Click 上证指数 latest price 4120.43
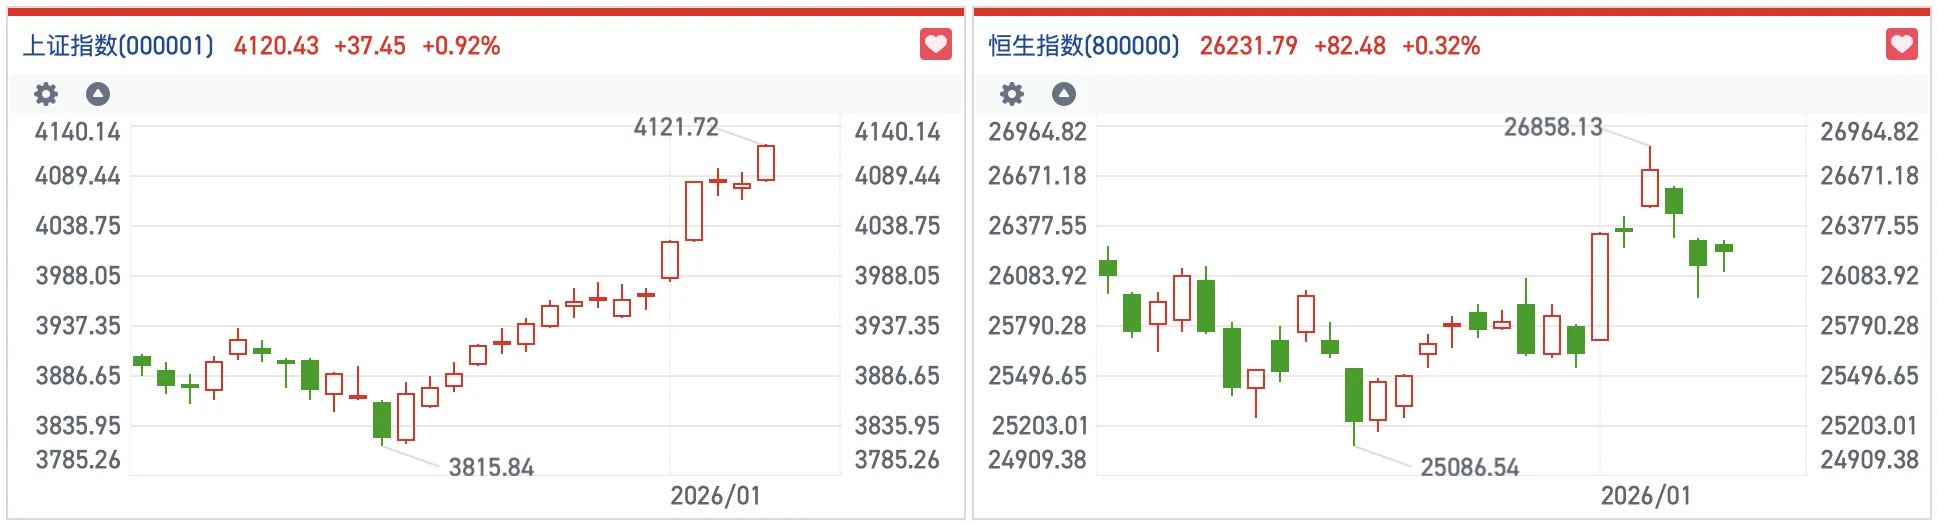 (276, 46)
